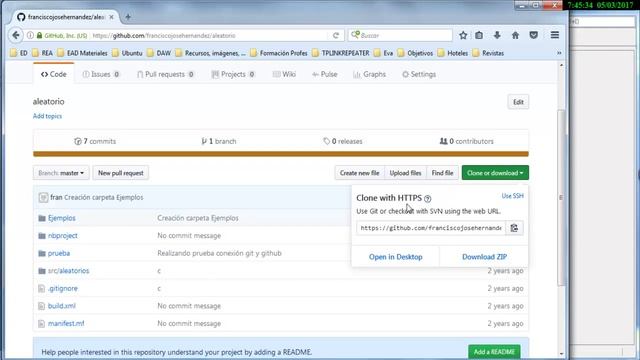
Task: Open the commit Creación carpeta Ejemplos in header row
Action: [104, 198]
